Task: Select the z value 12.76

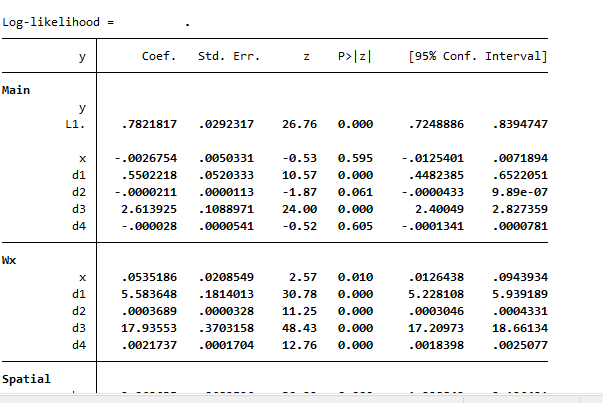Action: click(300, 345)
